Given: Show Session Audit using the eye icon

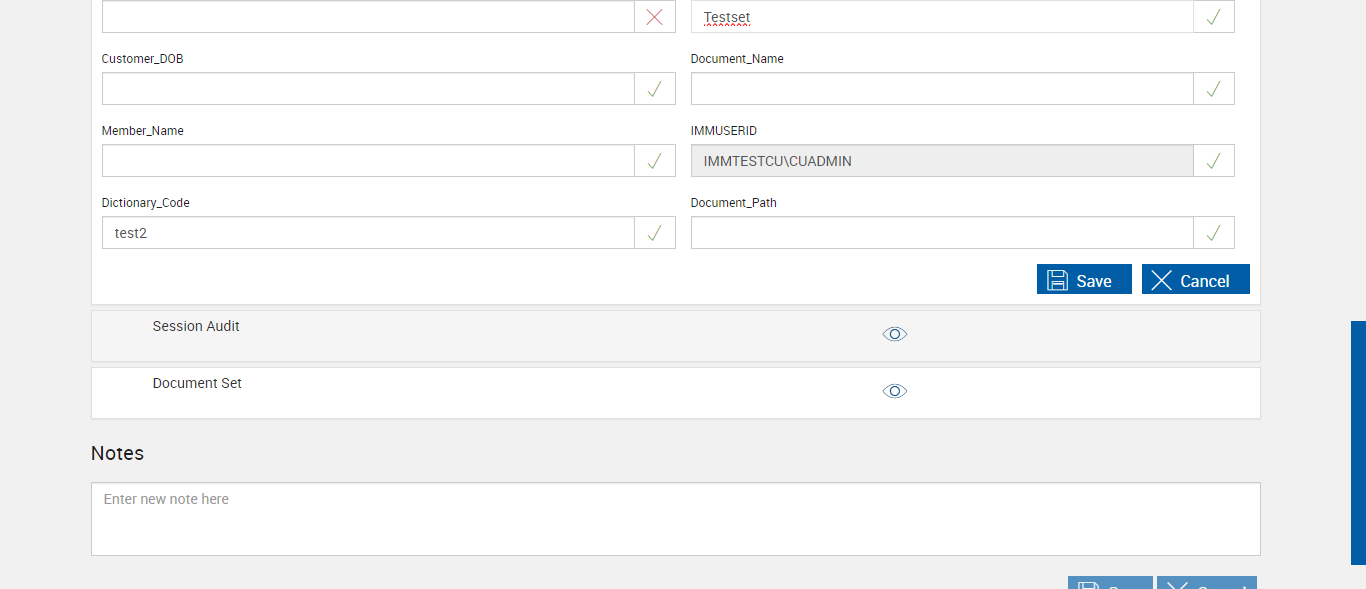Looking at the screenshot, I should tap(895, 334).
